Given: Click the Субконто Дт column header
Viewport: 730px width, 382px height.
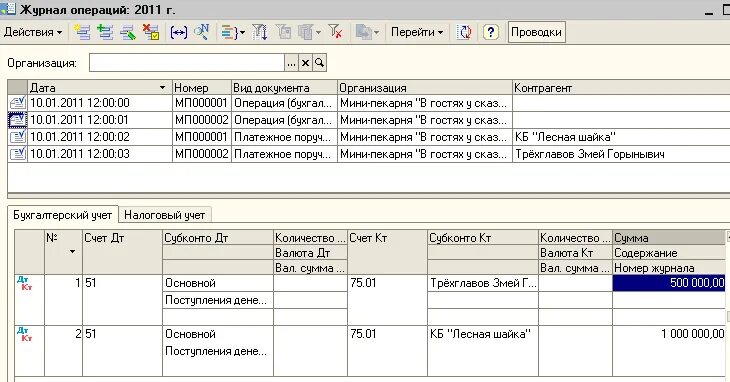Looking at the screenshot, I should pos(217,238).
